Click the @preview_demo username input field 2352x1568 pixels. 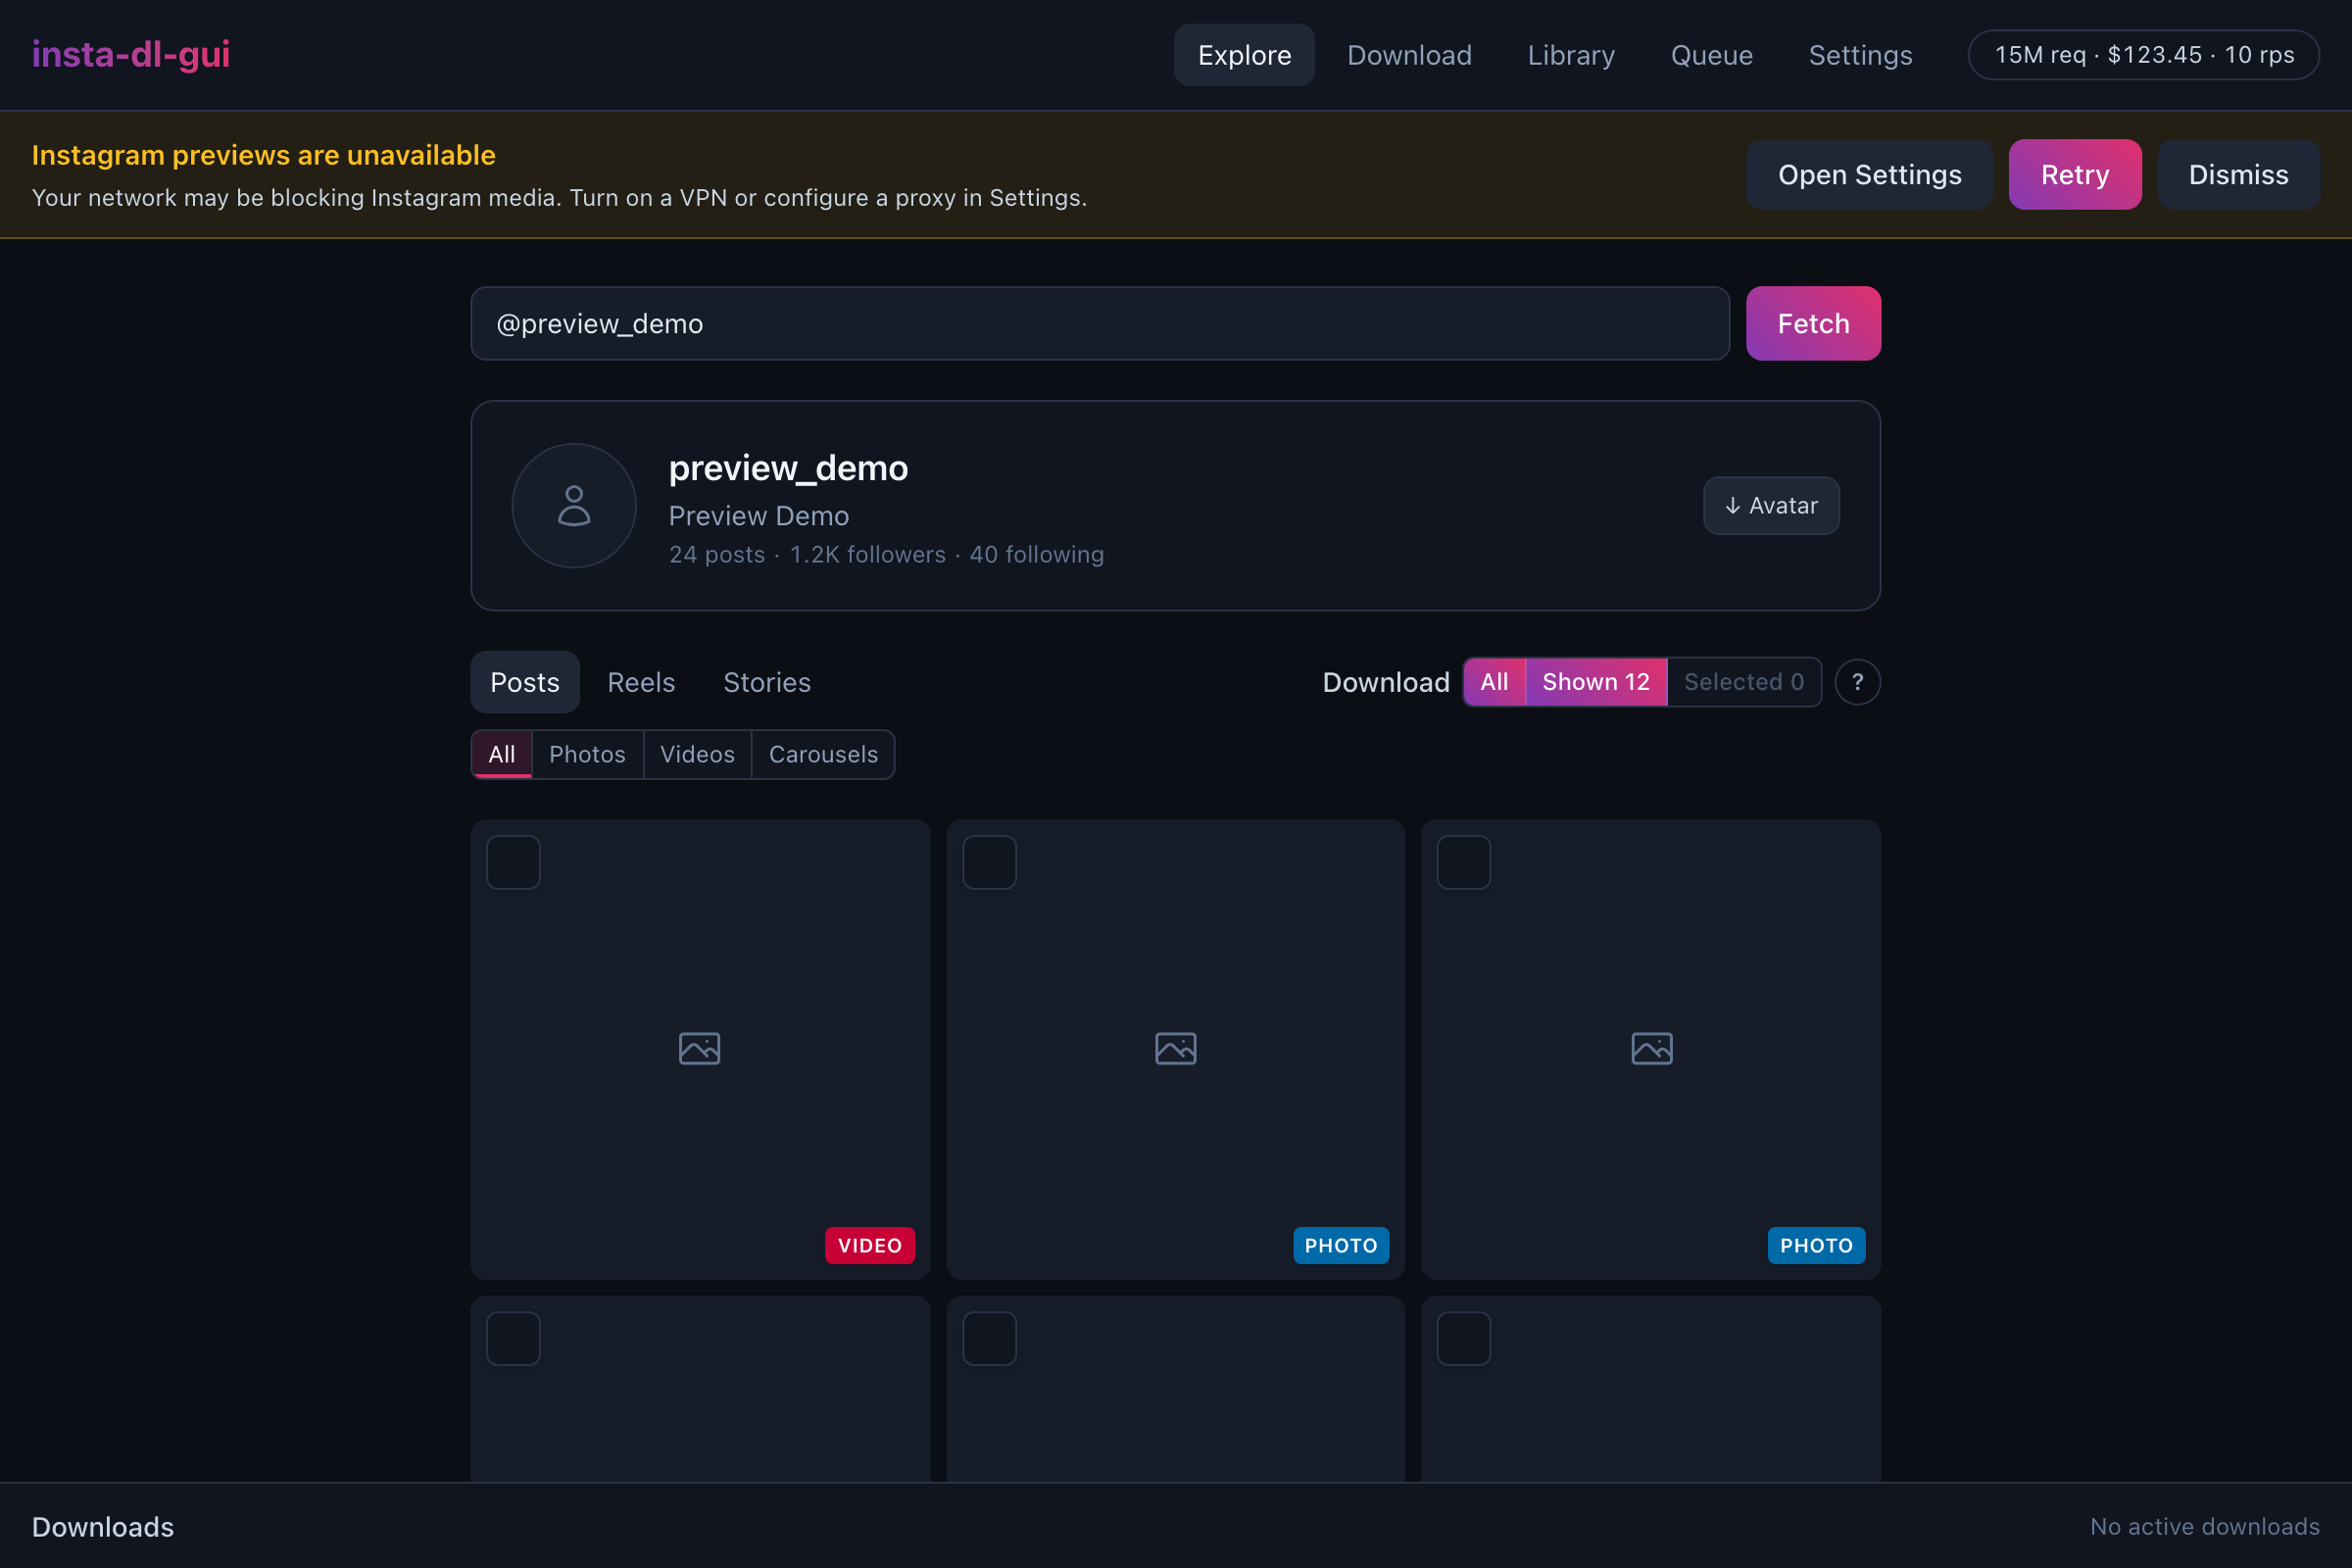point(1100,324)
